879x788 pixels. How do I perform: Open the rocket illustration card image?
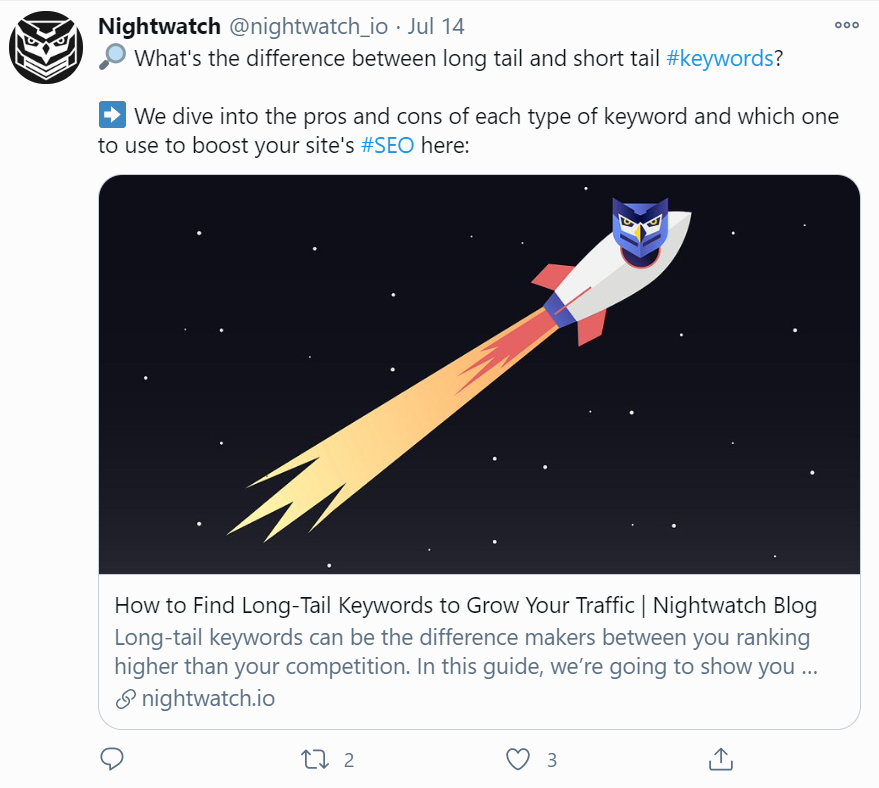coord(479,374)
